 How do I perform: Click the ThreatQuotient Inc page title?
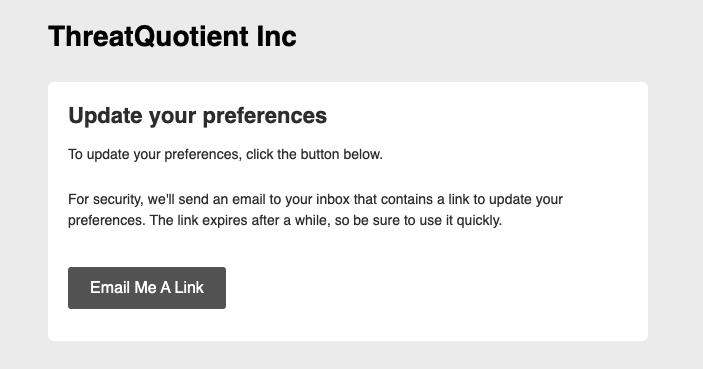pyautogui.click(x=172, y=36)
